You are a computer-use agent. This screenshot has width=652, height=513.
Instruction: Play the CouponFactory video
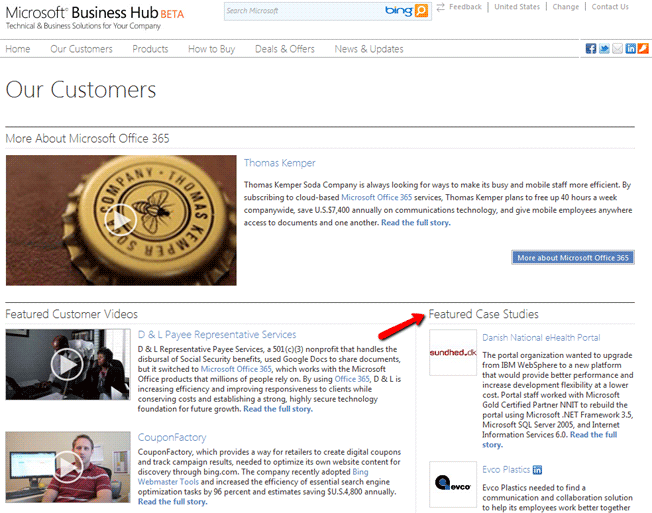click(67, 467)
